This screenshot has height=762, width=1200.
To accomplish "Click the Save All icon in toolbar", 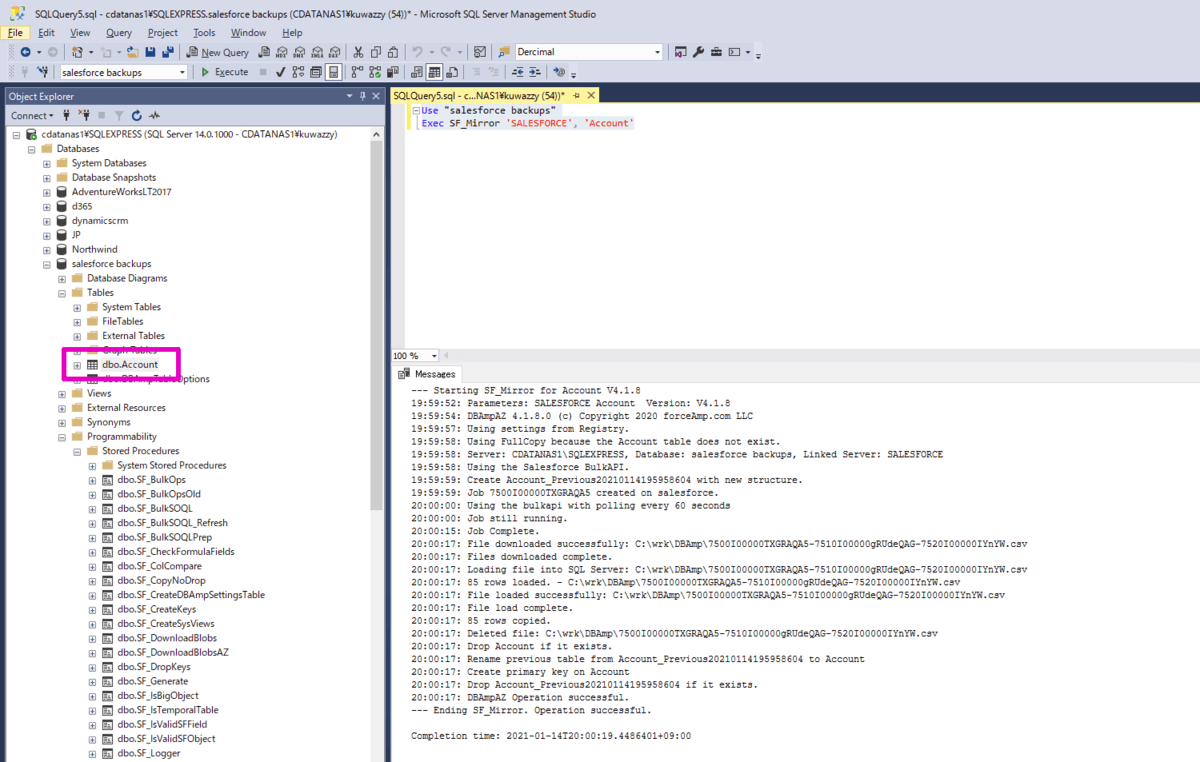I will click(x=167, y=52).
